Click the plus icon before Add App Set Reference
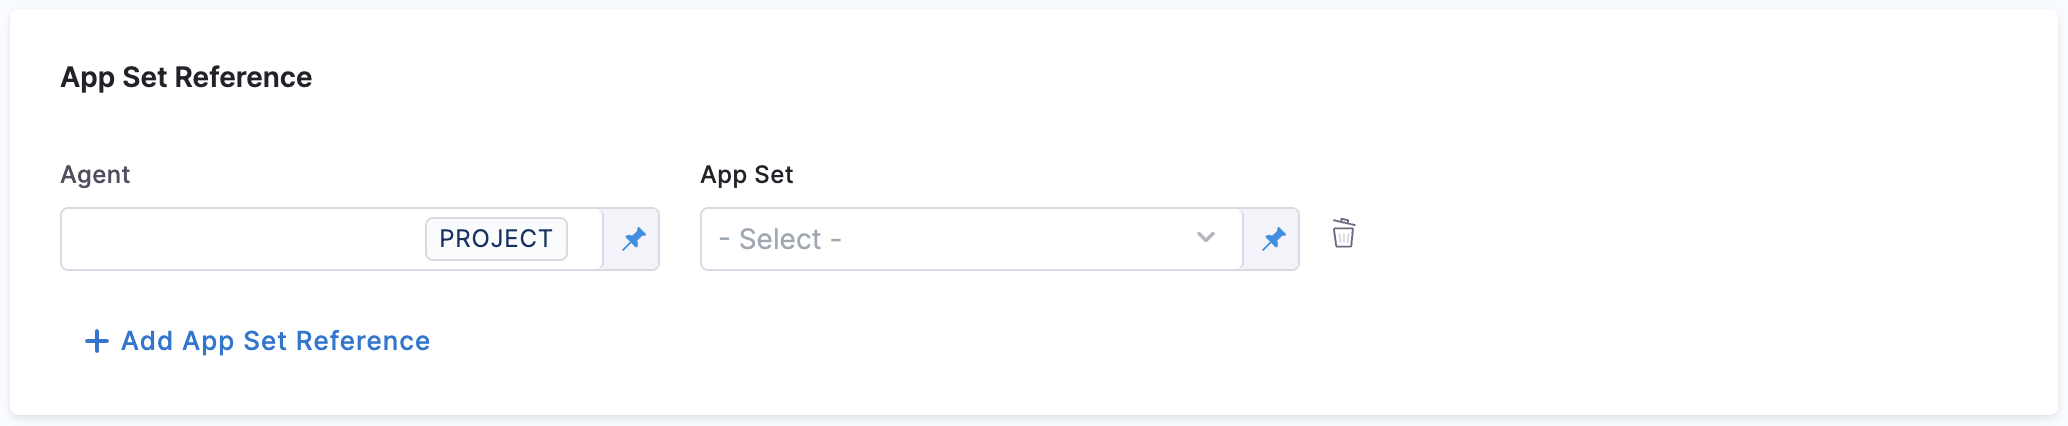2068x426 pixels. pos(97,341)
